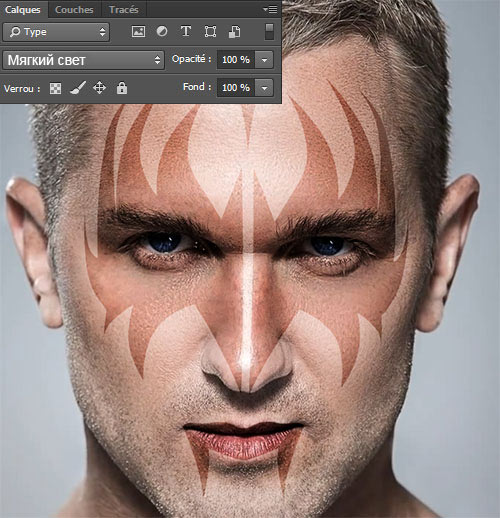Lock transparent pixels
This screenshot has height=518, width=500.
[x=55, y=88]
